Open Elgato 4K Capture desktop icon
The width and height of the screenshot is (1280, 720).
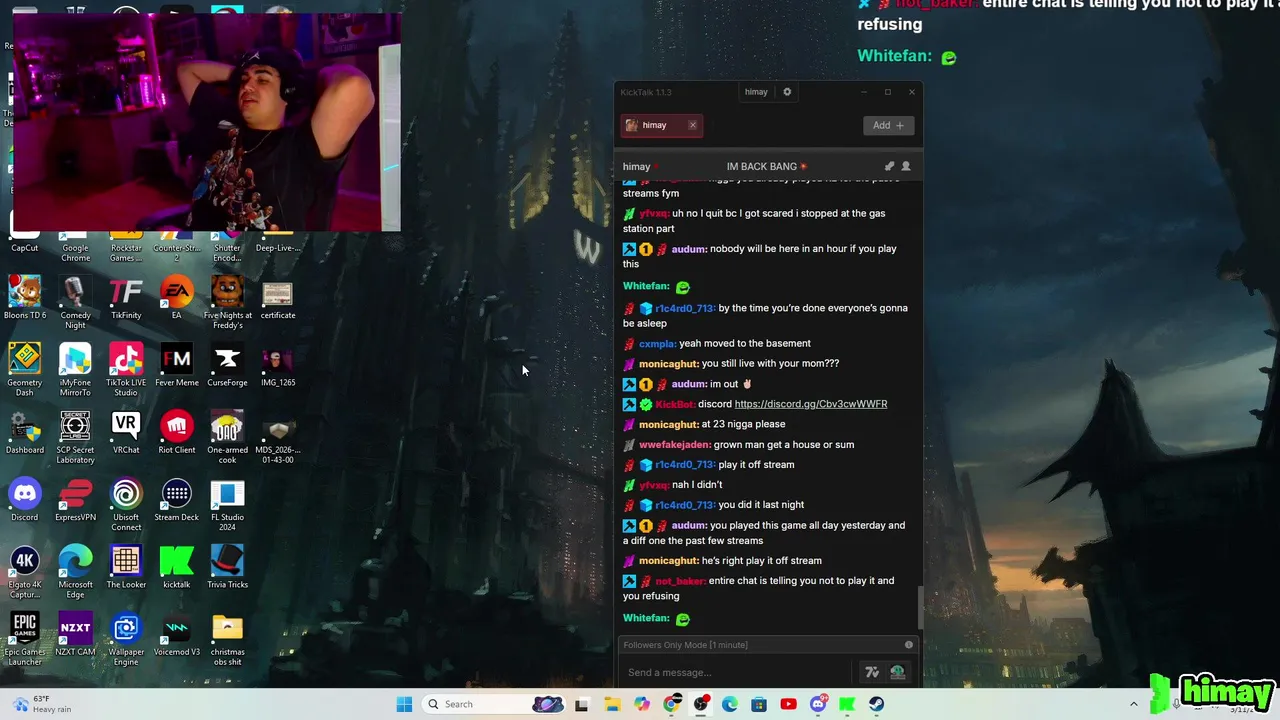pos(25,571)
